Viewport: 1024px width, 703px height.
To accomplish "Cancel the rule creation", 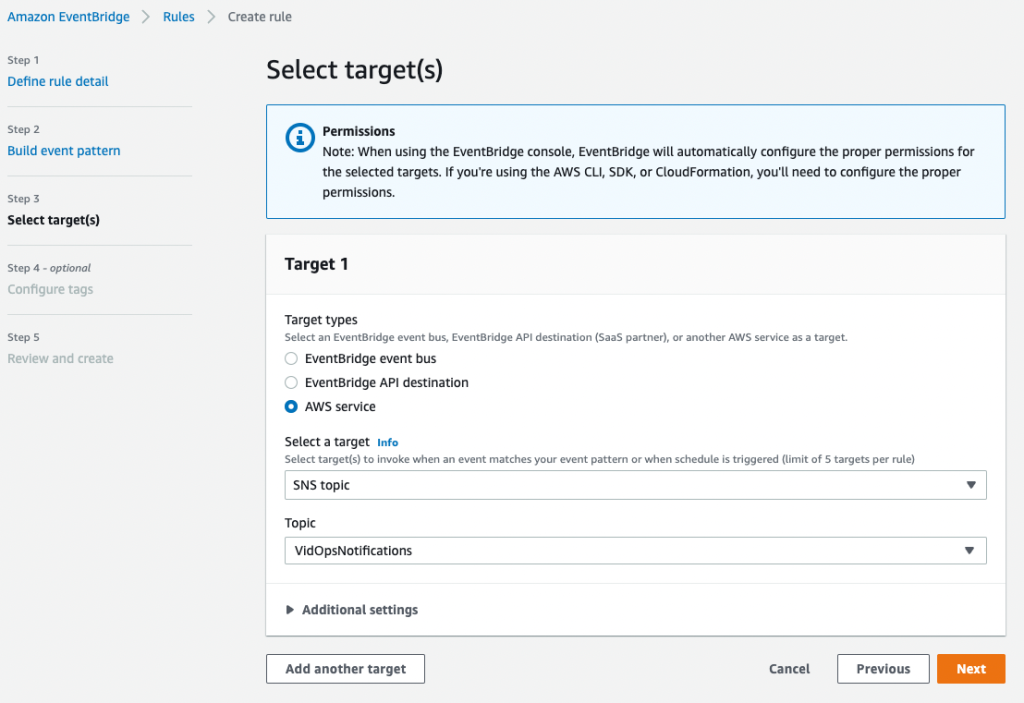I will click(x=789, y=668).
